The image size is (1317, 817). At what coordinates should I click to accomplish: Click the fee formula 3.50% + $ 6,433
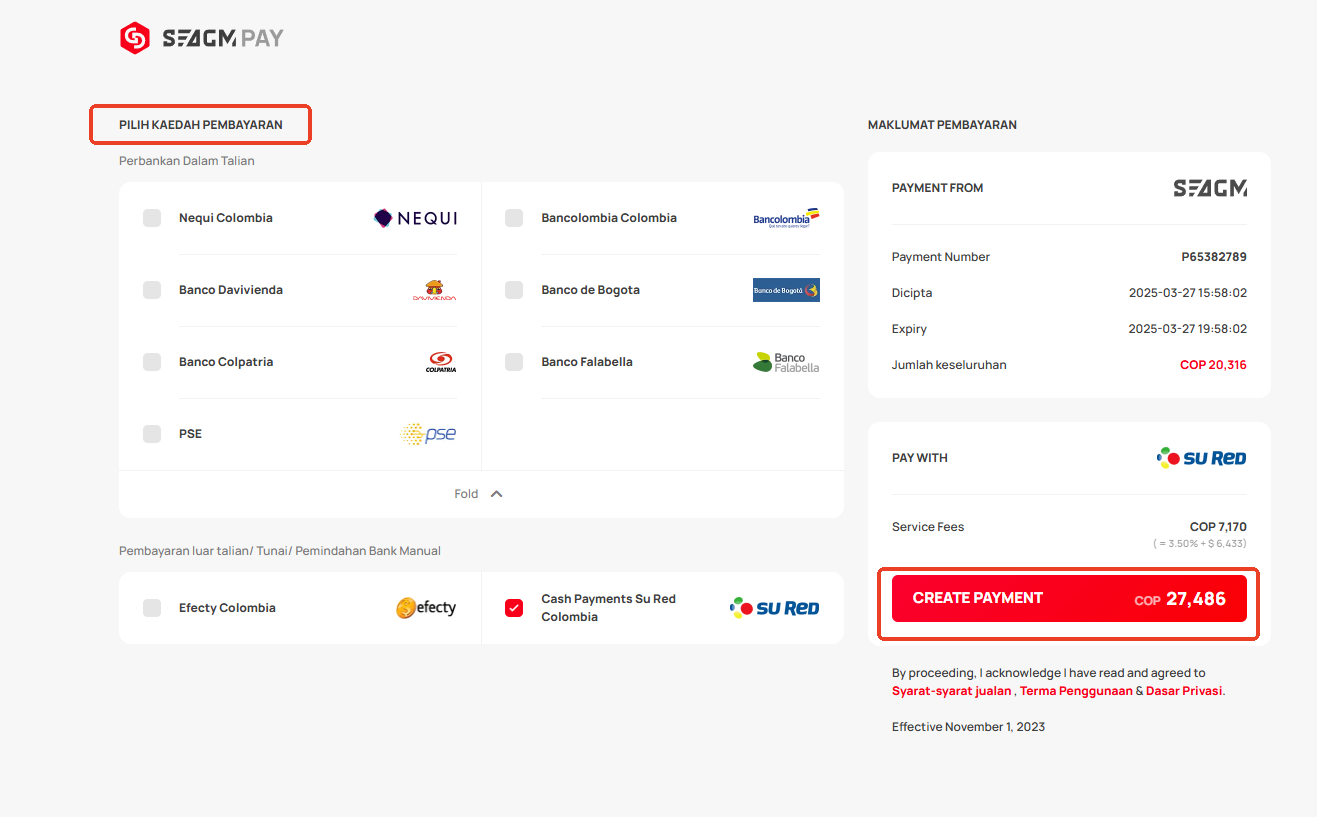1200,543
